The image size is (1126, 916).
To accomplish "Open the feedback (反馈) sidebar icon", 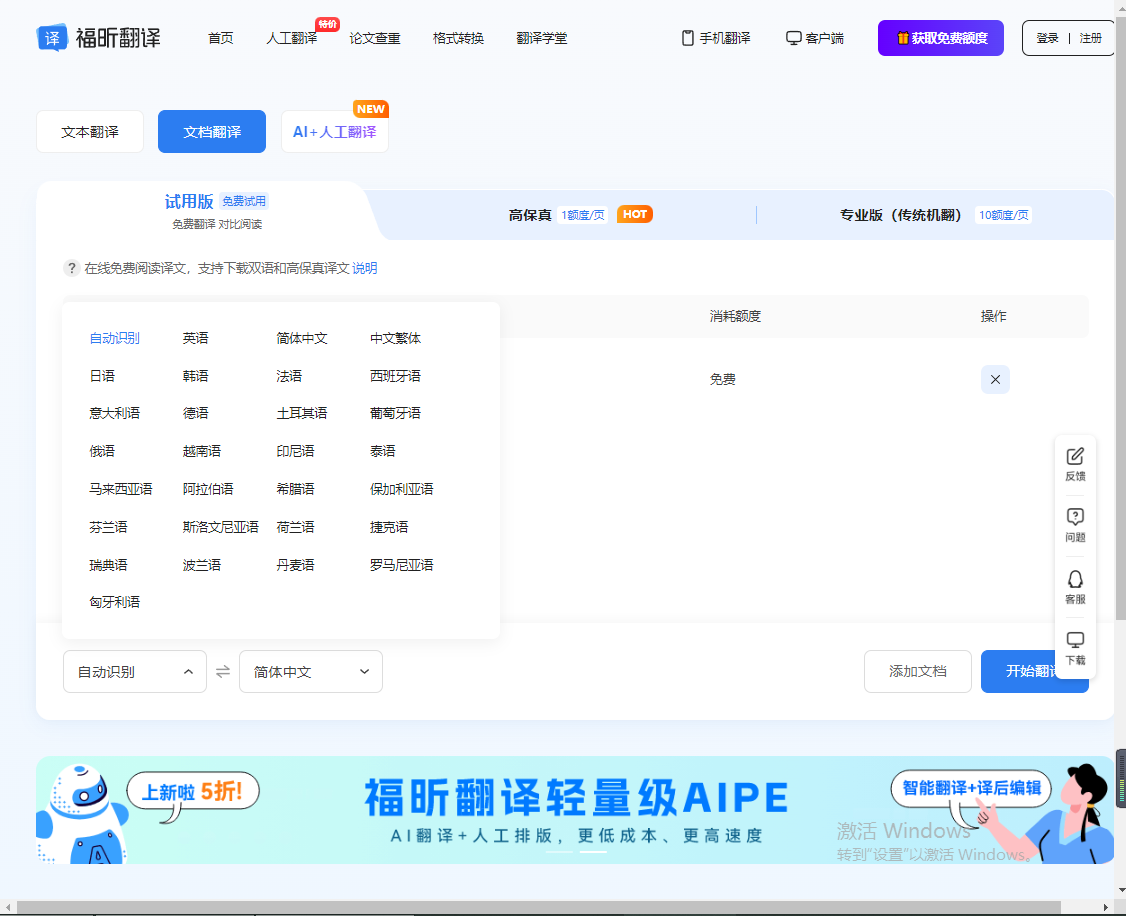I will pyautogui.click(x=1075, y=464).
